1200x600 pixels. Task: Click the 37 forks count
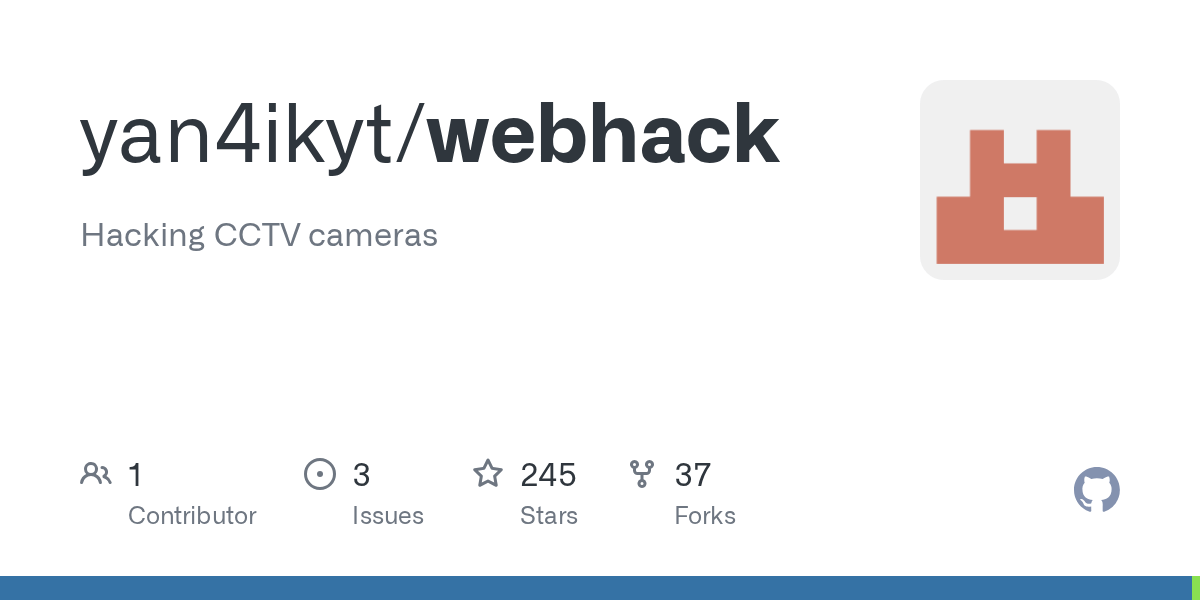pos(693,474)
